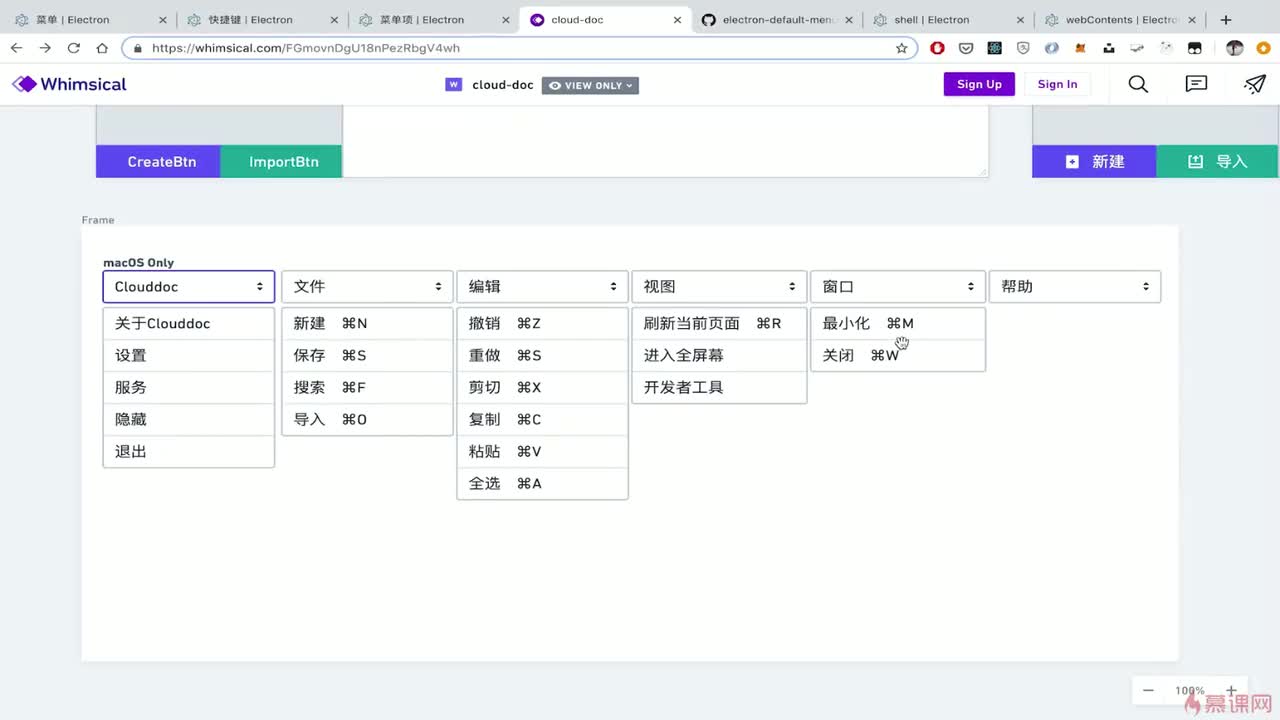Image resolution: width=1280 pixels, height=720 pixels.
Task: Close the cloud-doc browser tab
Action: [677, 19]
